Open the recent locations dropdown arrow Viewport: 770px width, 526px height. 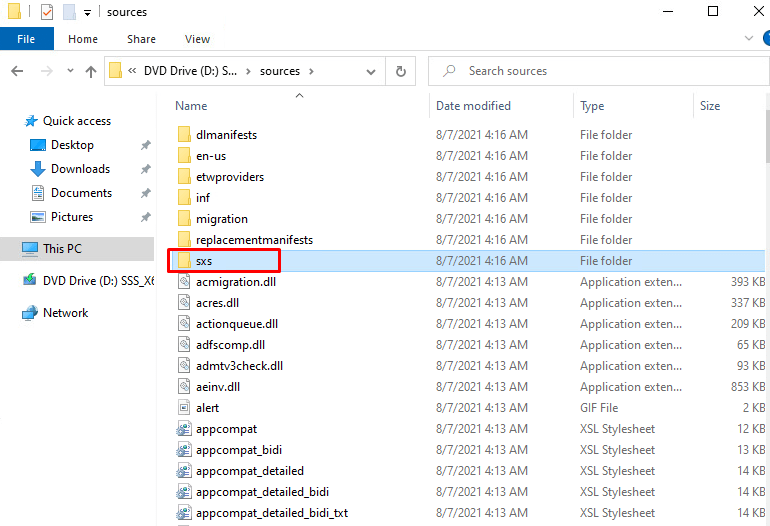70,71
